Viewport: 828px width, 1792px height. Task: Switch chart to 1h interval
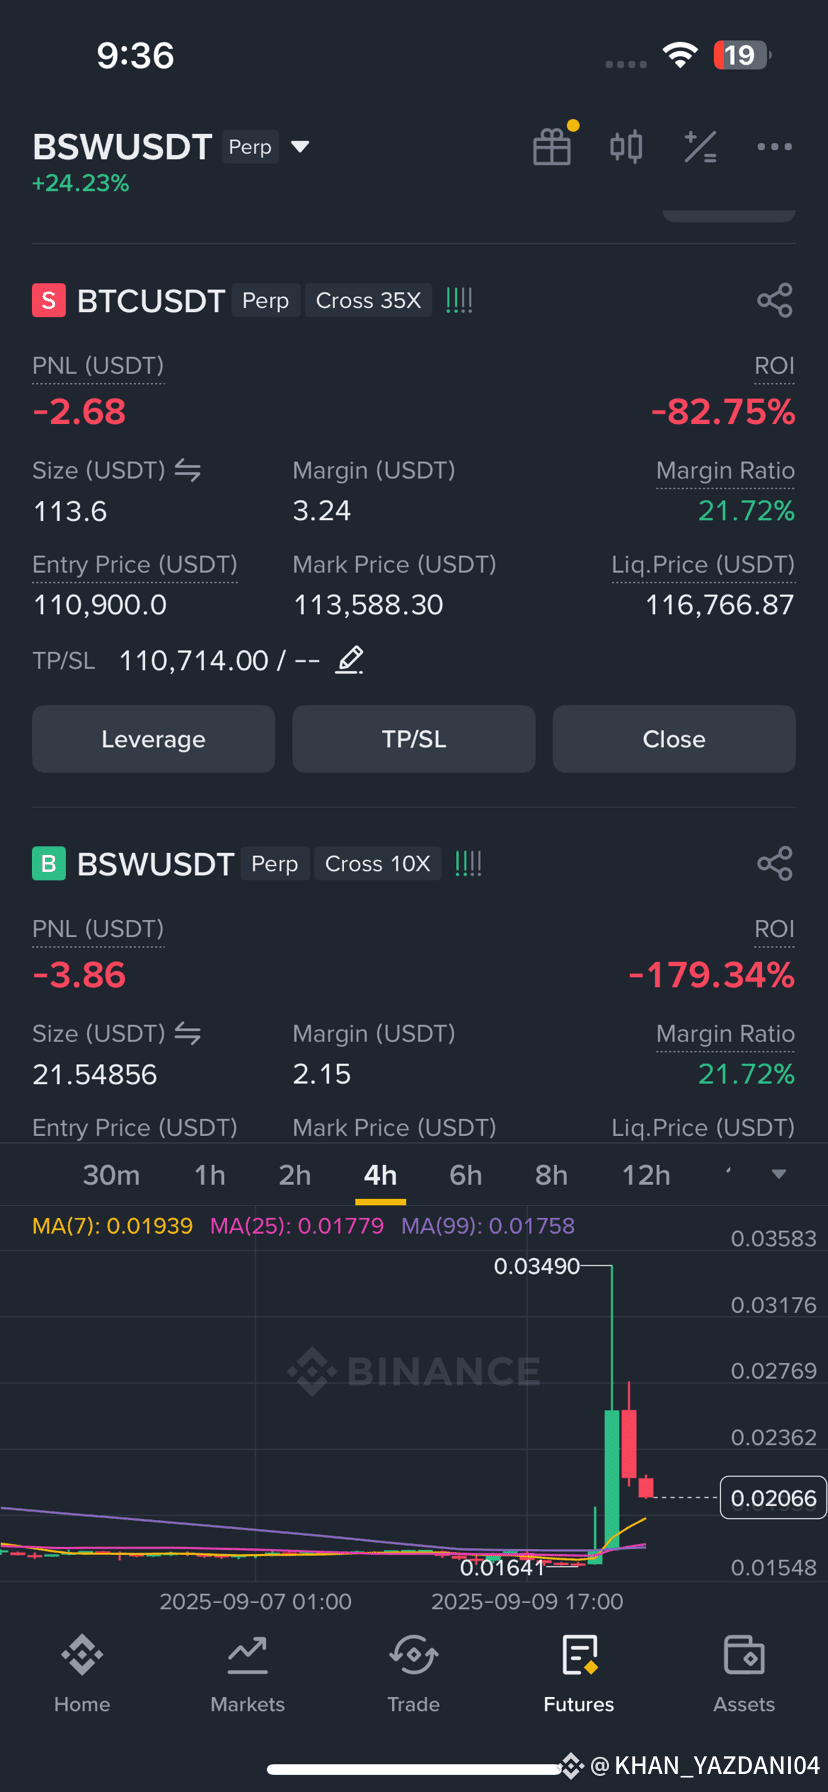click(210, 1175)
